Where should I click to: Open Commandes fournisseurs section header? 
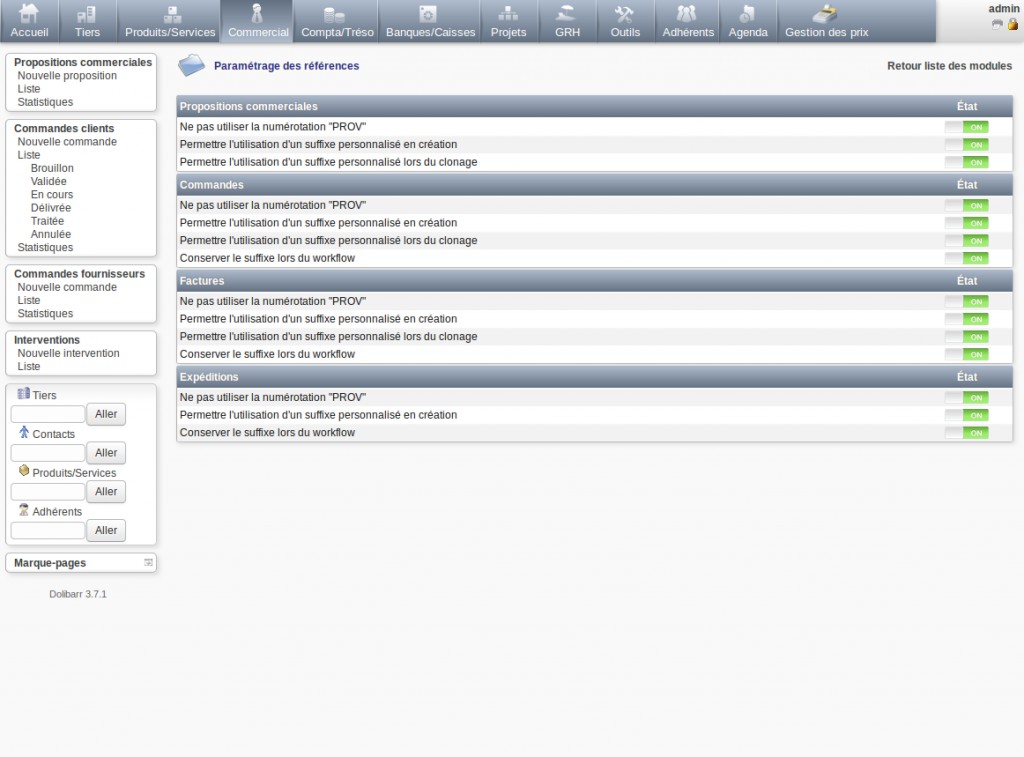(x=79, y=274)
